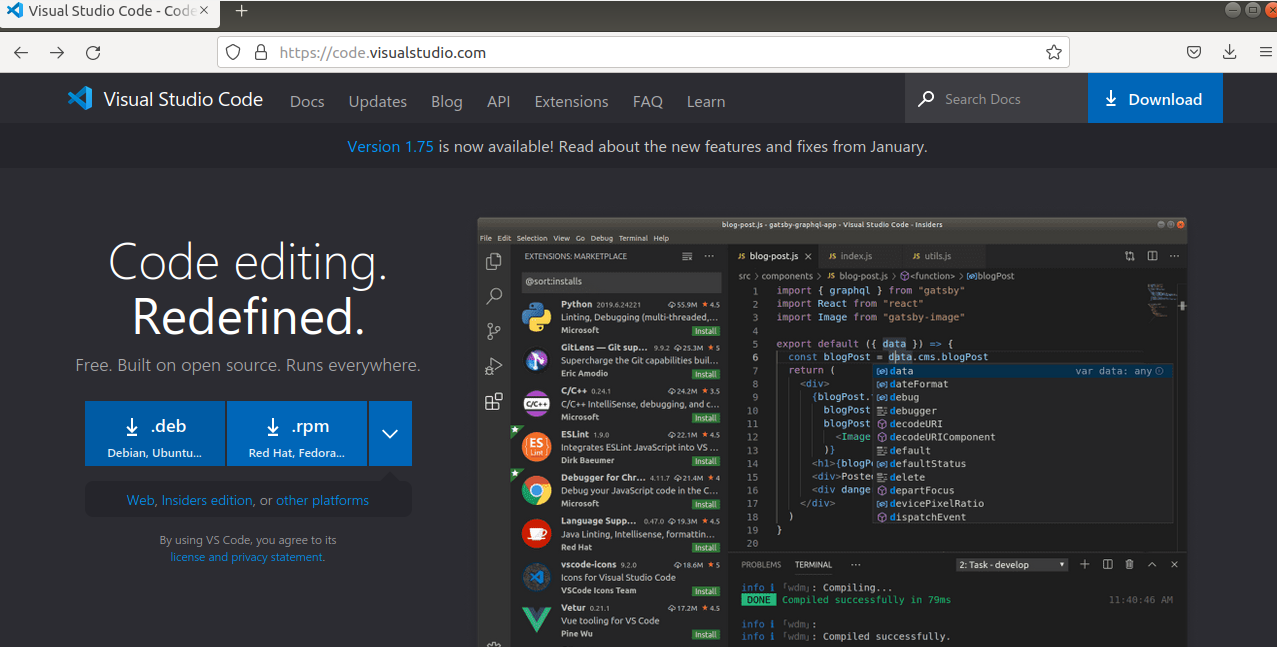Click the Source Control icon in screenshot sidebar

493,331
